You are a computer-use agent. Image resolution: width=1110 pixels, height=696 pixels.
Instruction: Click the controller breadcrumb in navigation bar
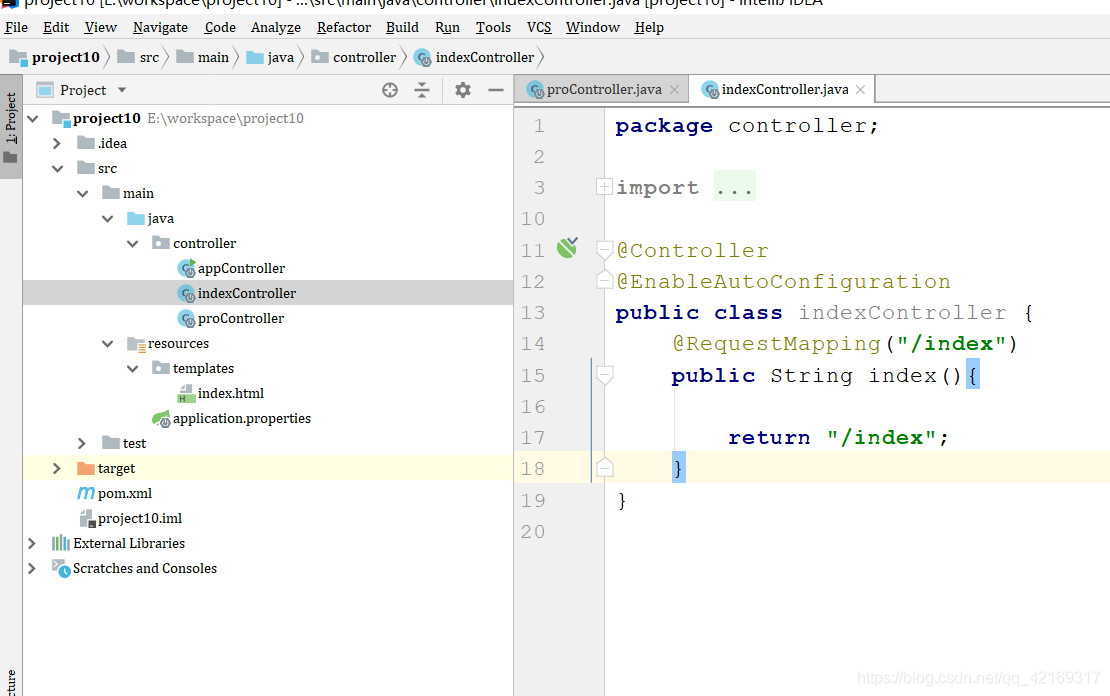[364, 57]
